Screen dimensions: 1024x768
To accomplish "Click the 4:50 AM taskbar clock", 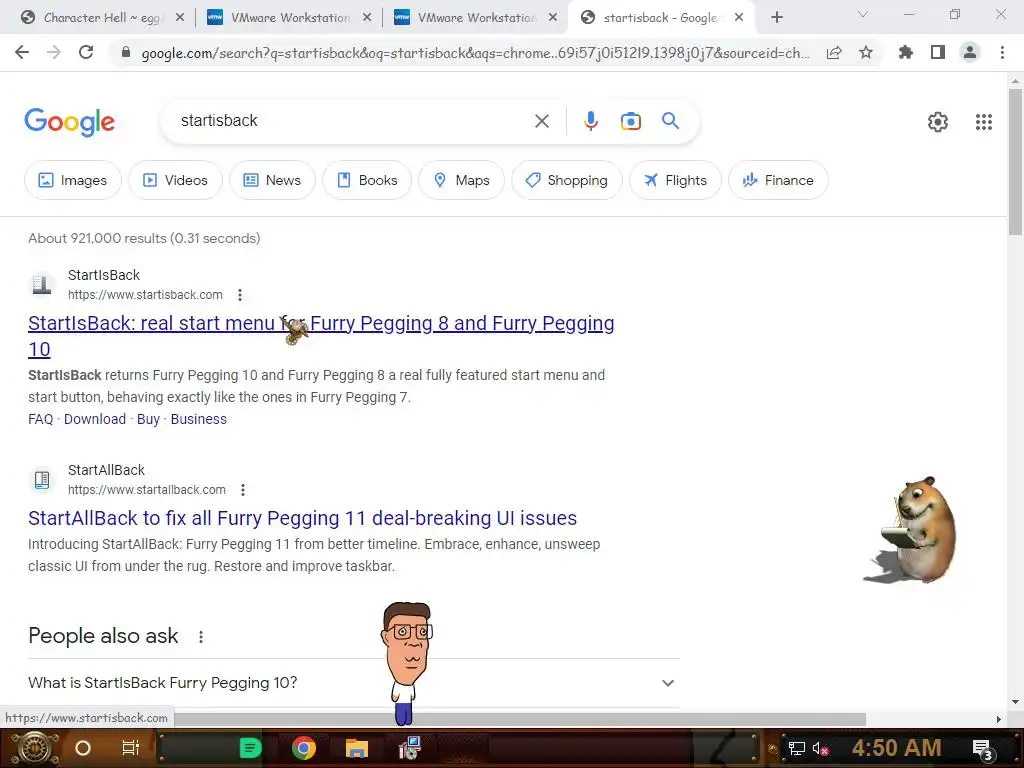I will coord(896,748).
